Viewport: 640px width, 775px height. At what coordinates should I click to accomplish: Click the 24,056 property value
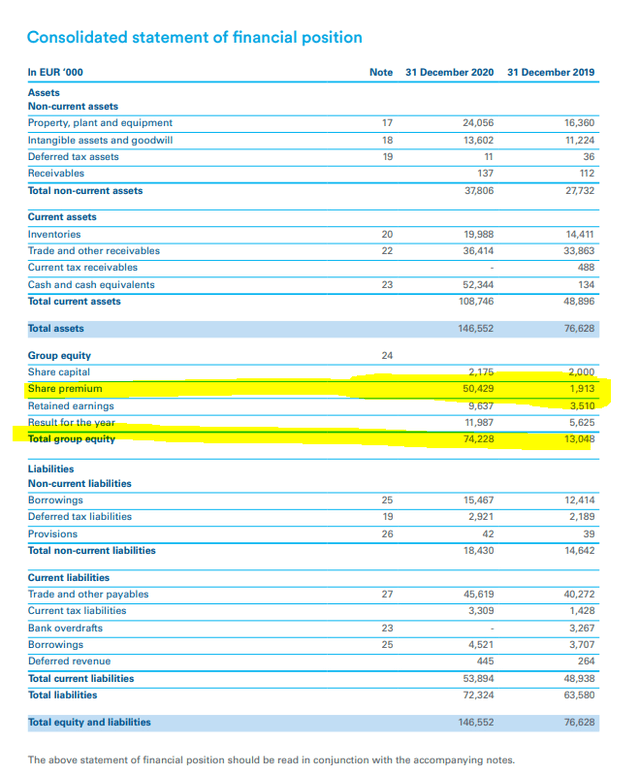point(478,123)
